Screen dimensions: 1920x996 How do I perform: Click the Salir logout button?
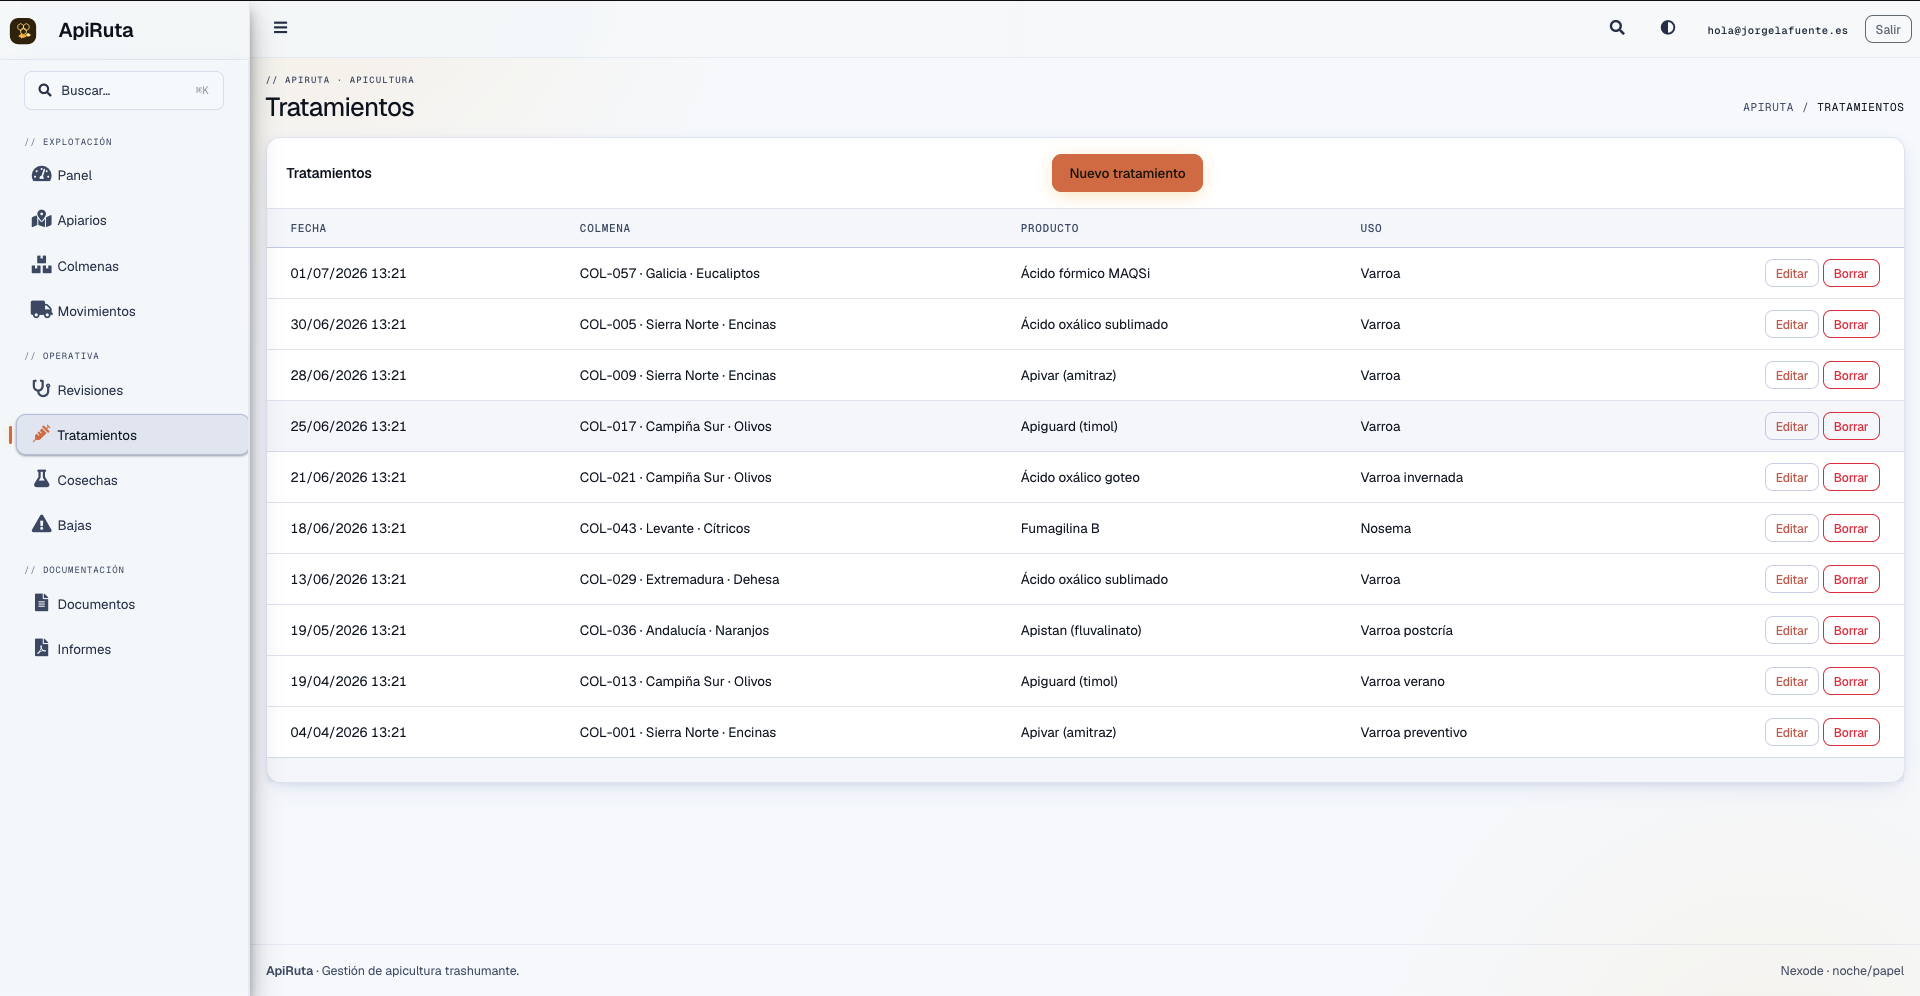(1887, 30)
